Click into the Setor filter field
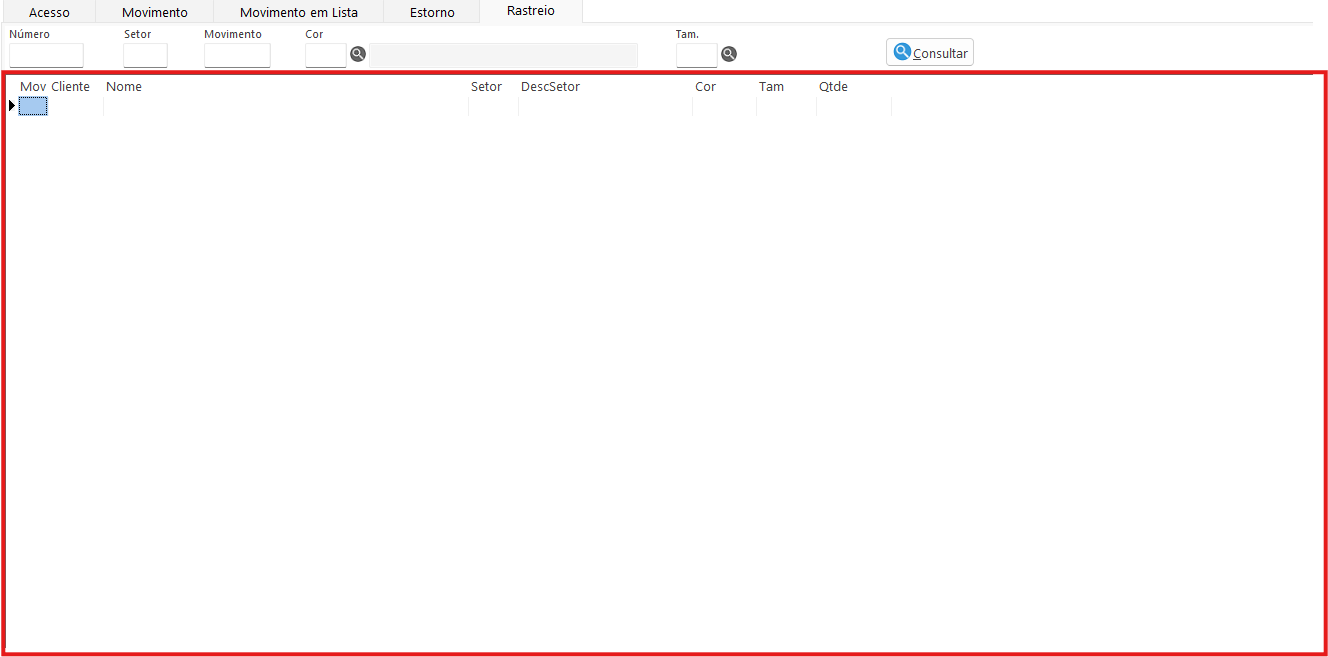 (145, 56)
